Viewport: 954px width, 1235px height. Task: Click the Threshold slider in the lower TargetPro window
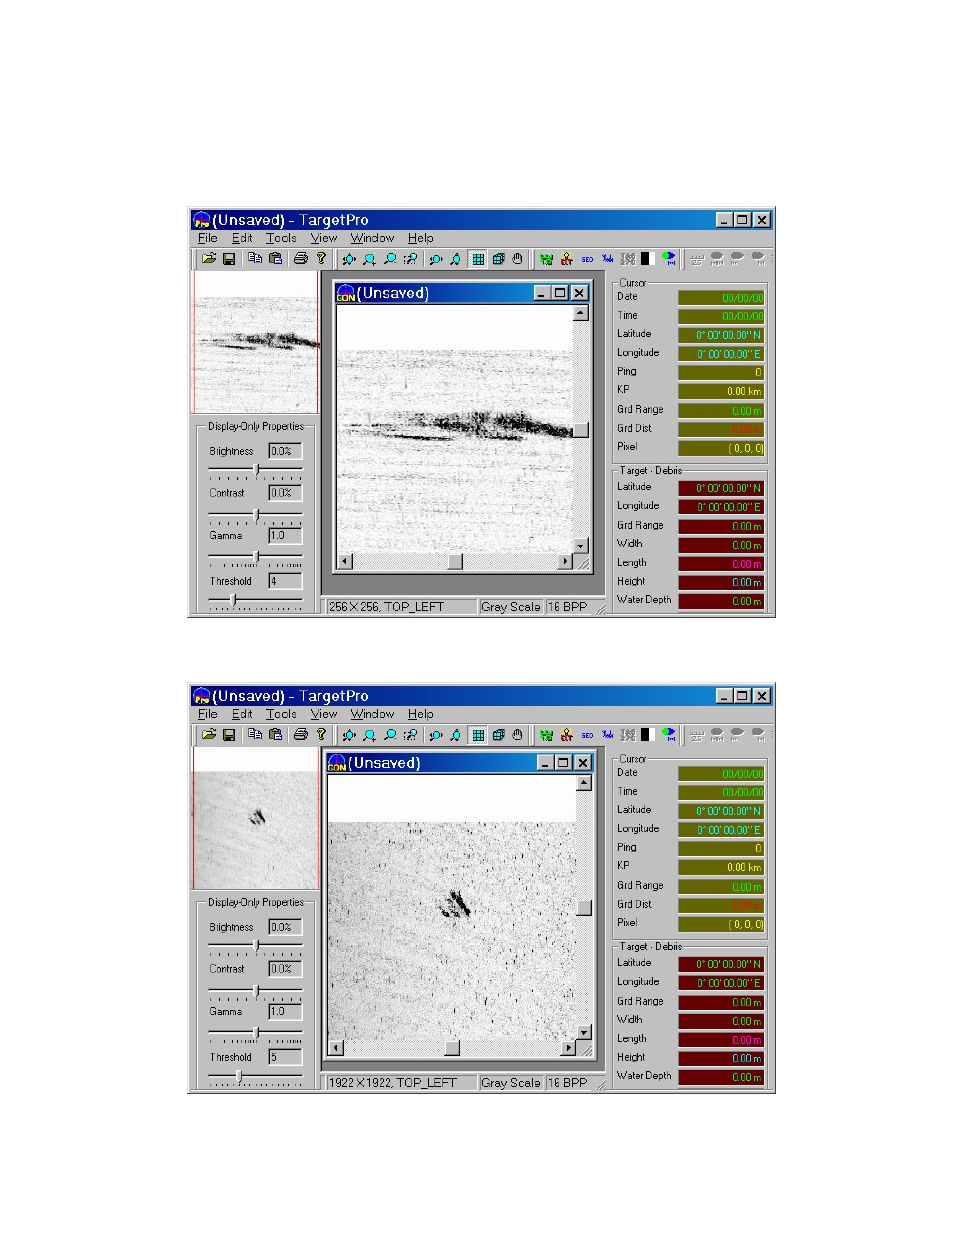[255, 1077]
